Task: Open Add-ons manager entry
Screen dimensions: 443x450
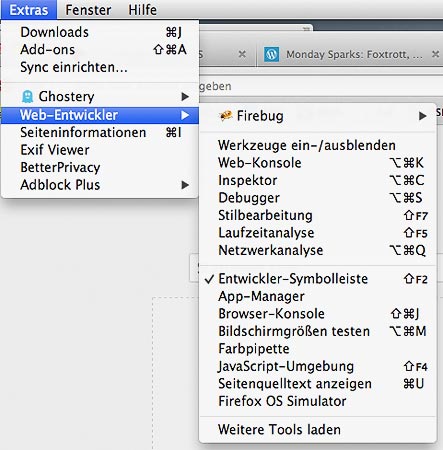Action: click(x=100, y=50)
